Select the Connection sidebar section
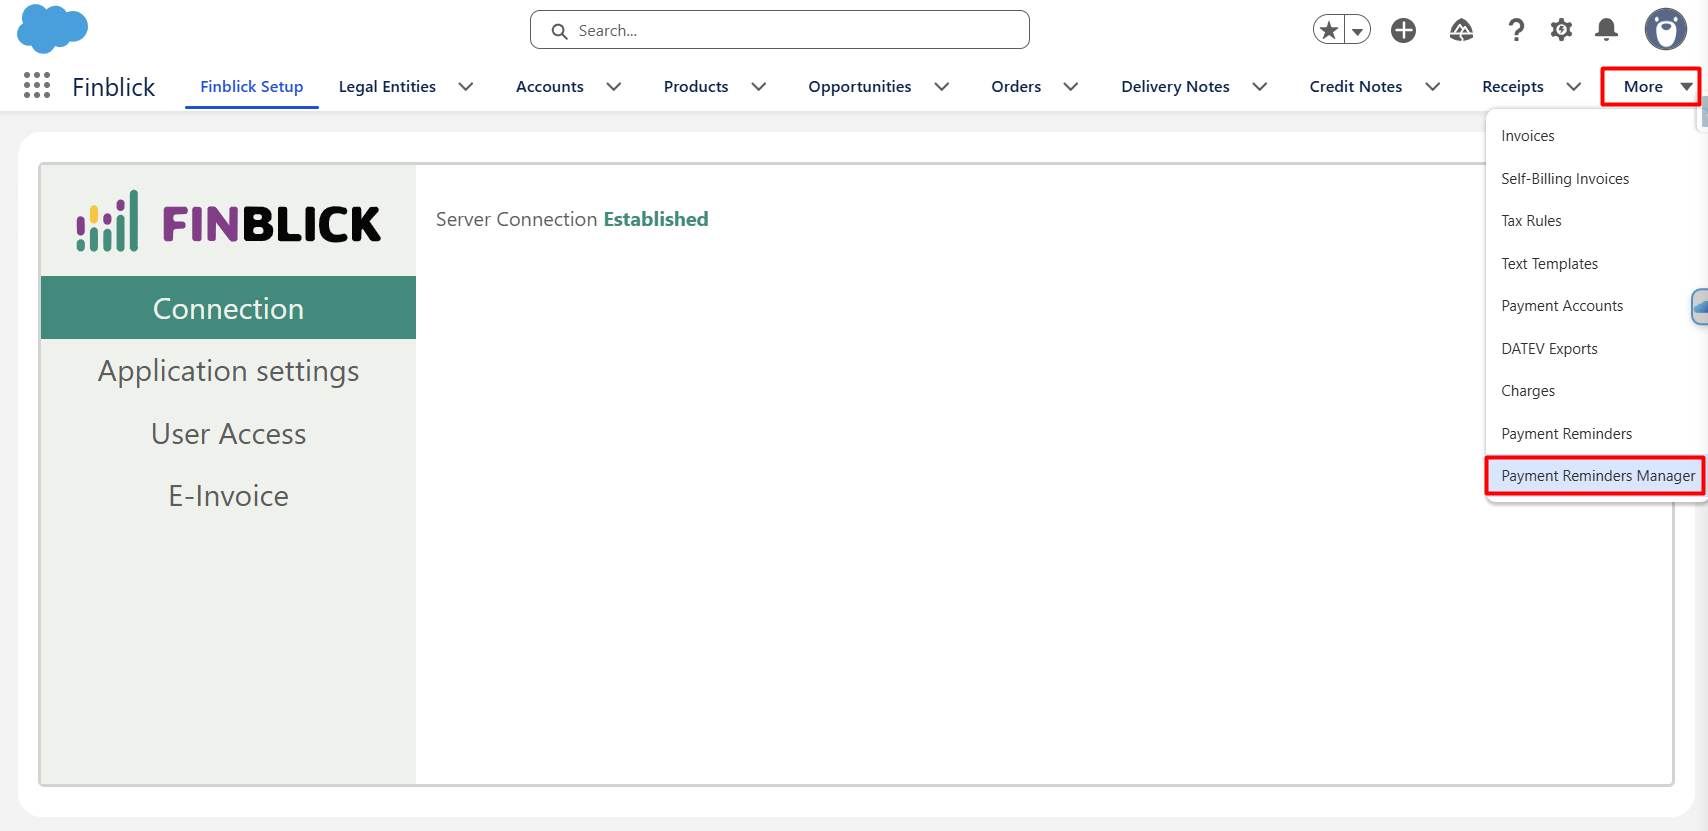Screen dimensions: 1708x831 coord(228,308)
